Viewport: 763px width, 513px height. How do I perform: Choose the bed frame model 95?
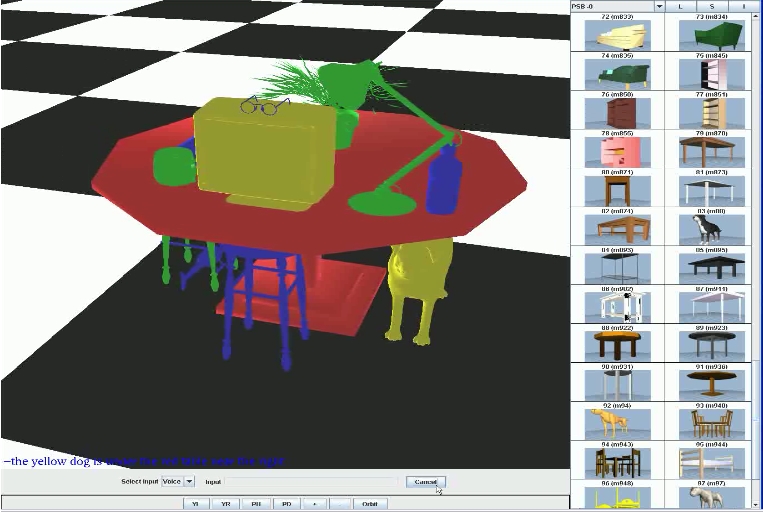[711, 462]
